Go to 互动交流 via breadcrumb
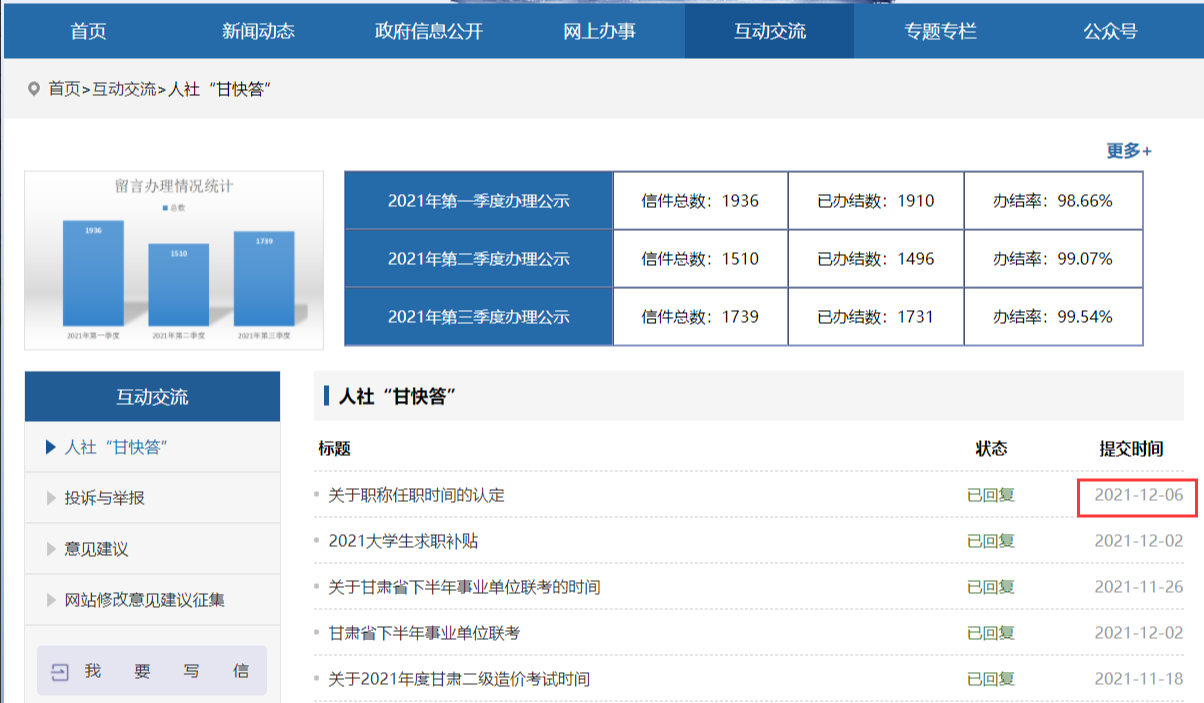Viewport: 1204px width, 703px height. click(x=124, y=89)
